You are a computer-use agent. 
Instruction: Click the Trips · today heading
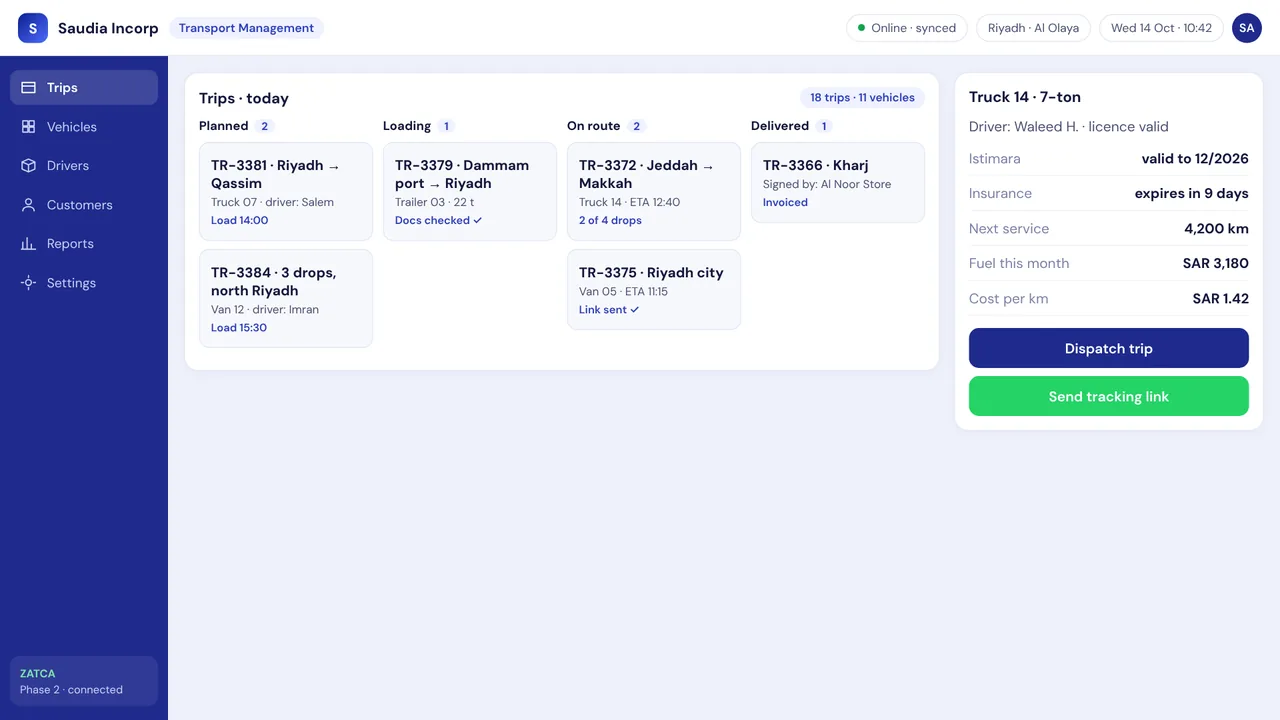pos(244,98)
